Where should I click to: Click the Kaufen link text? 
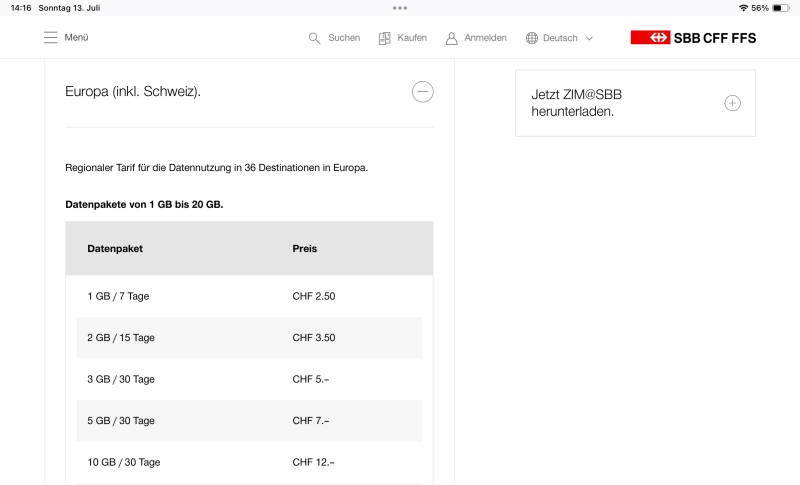point(412,38)
